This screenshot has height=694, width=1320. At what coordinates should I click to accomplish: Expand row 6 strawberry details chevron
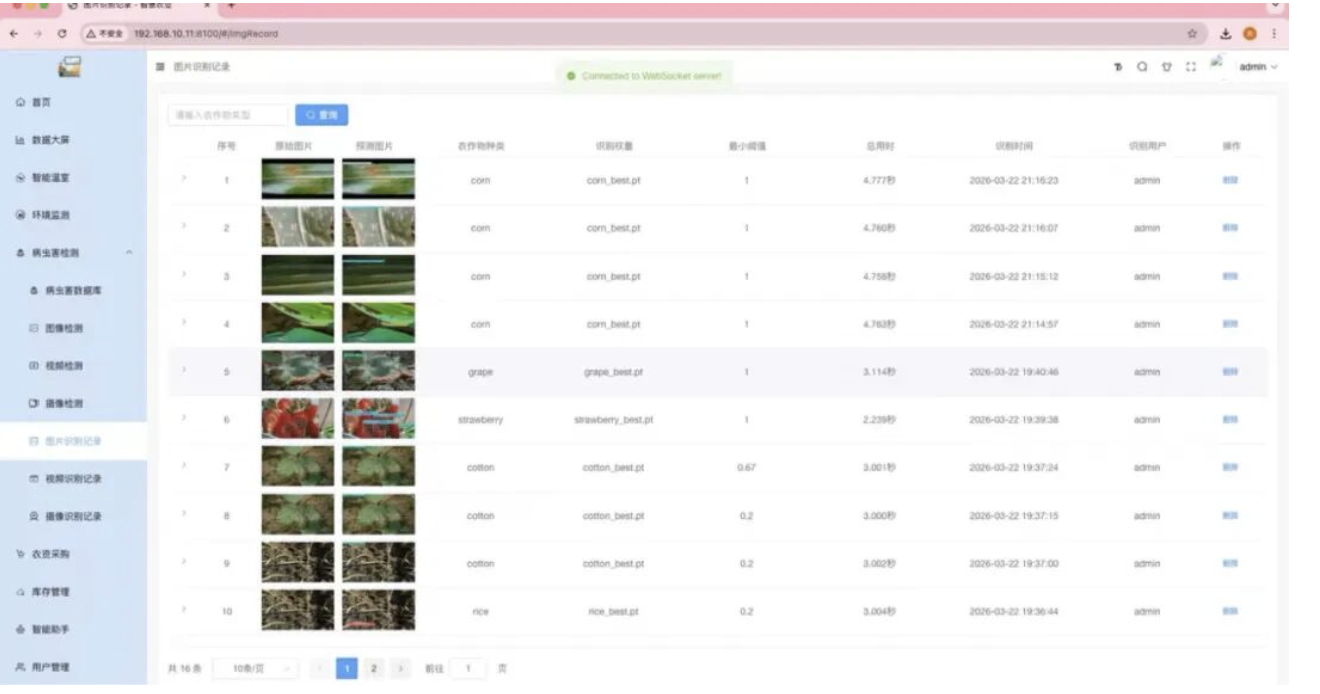pyautogui.click(x=184, y=420)
